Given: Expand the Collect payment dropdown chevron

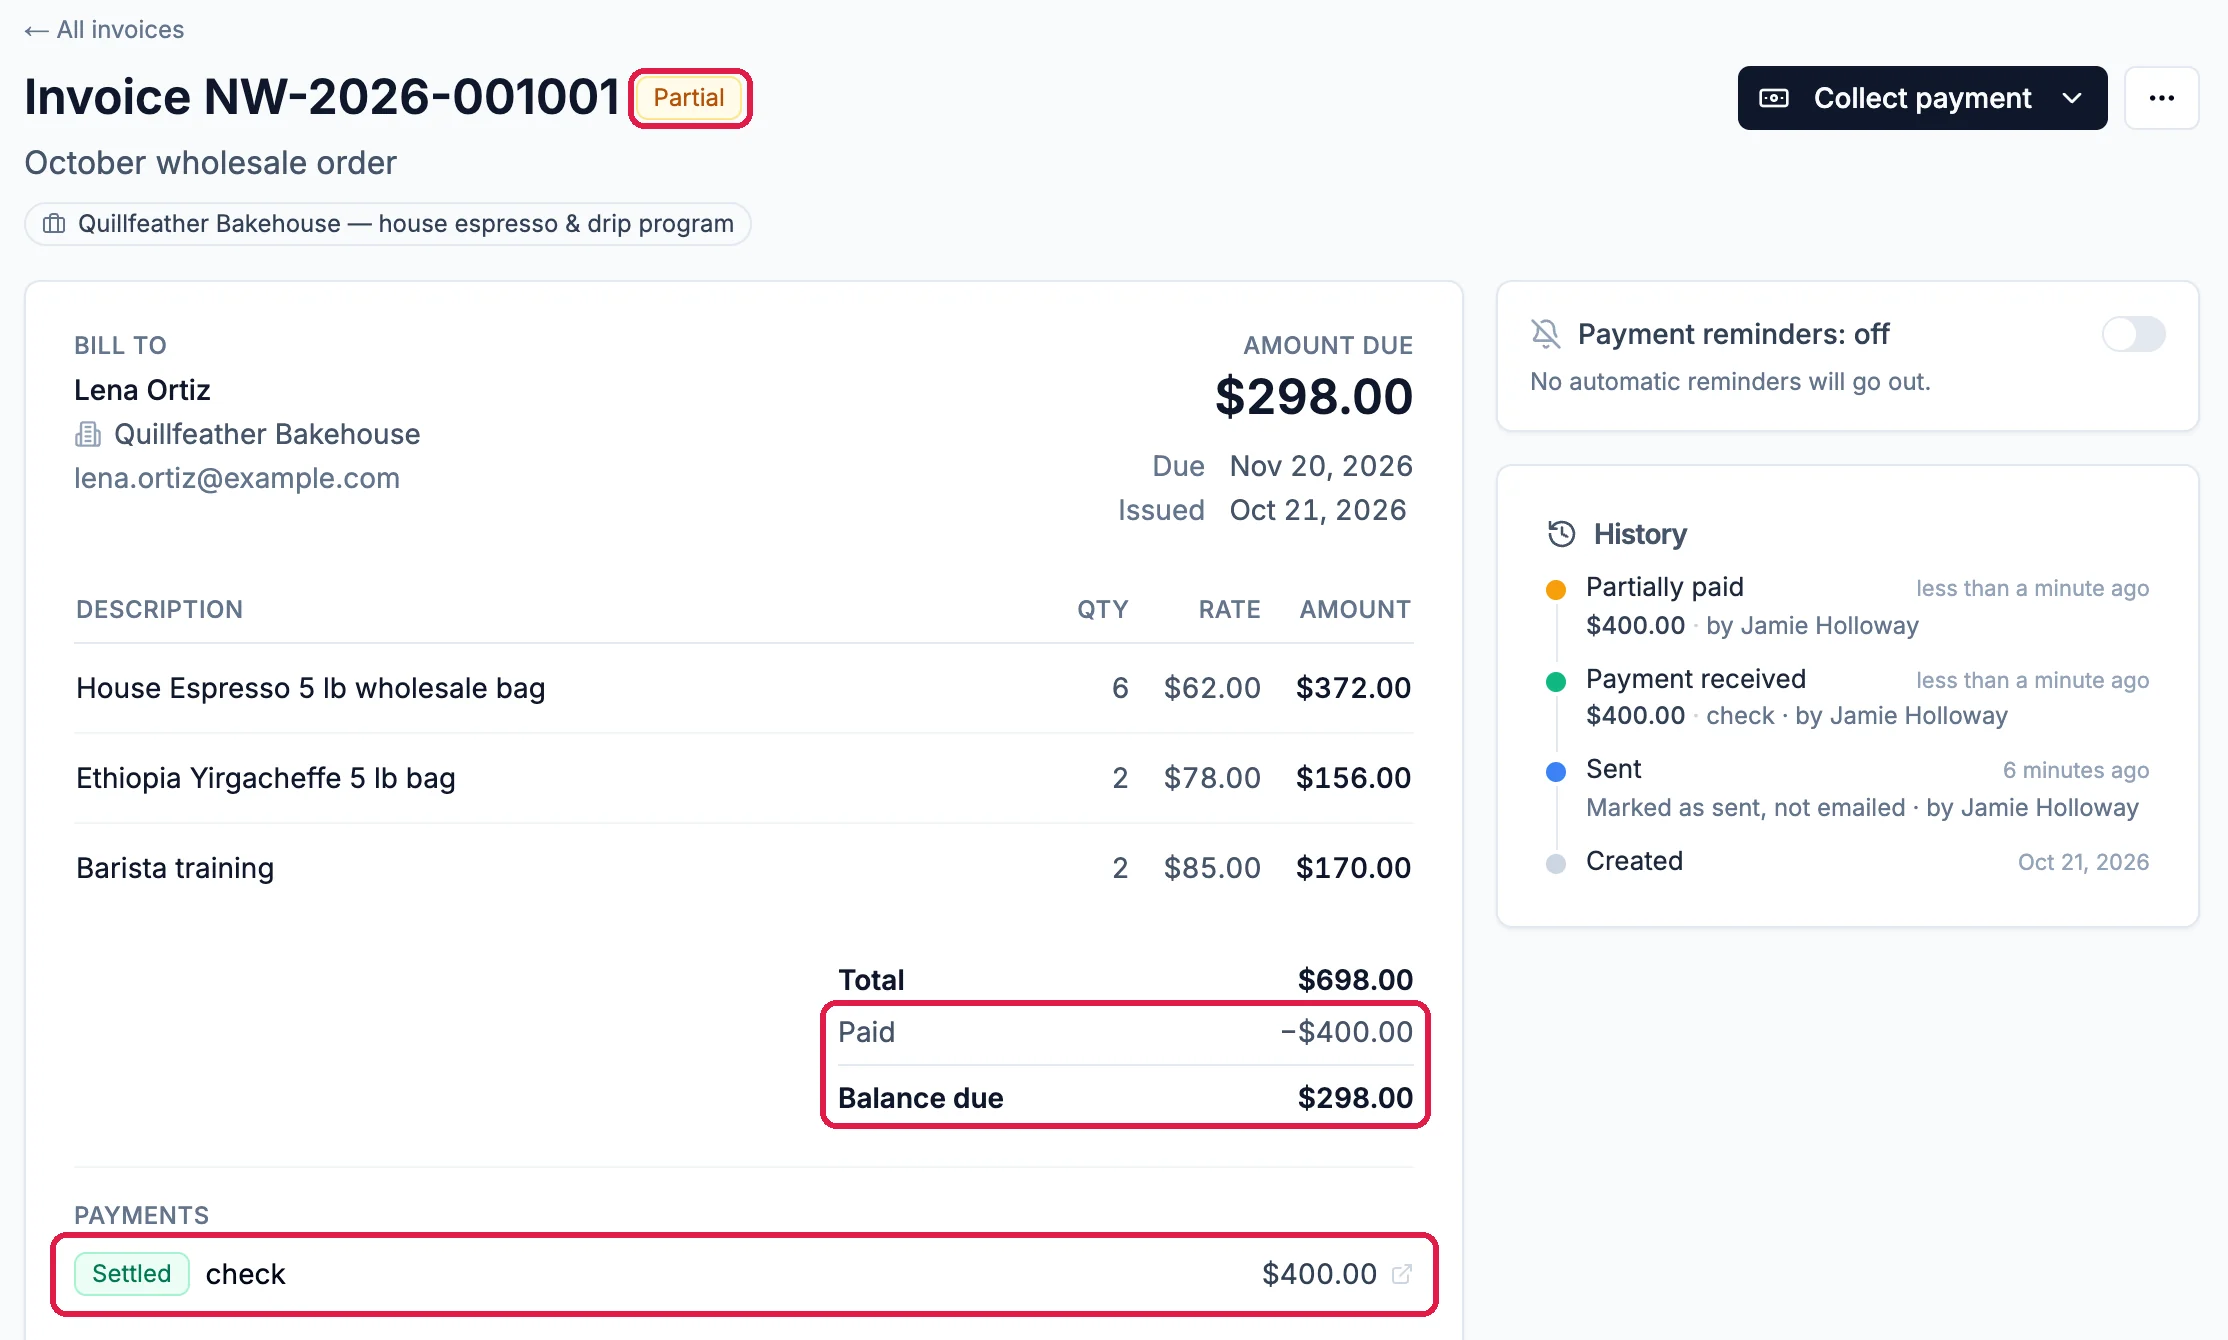Looking at the screenshot, I should pos(2072,98).
